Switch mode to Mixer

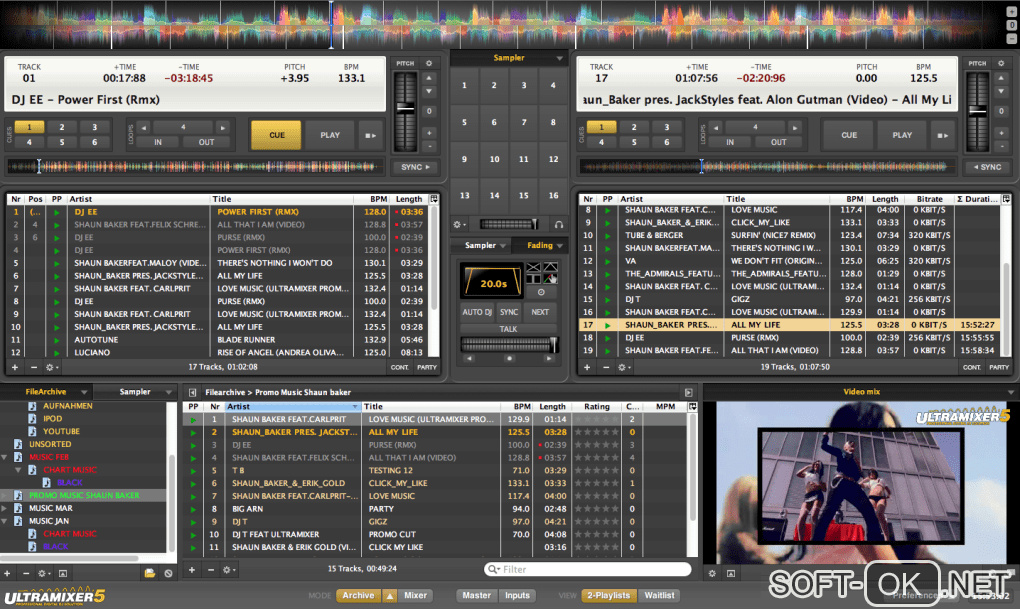point(415,595)
